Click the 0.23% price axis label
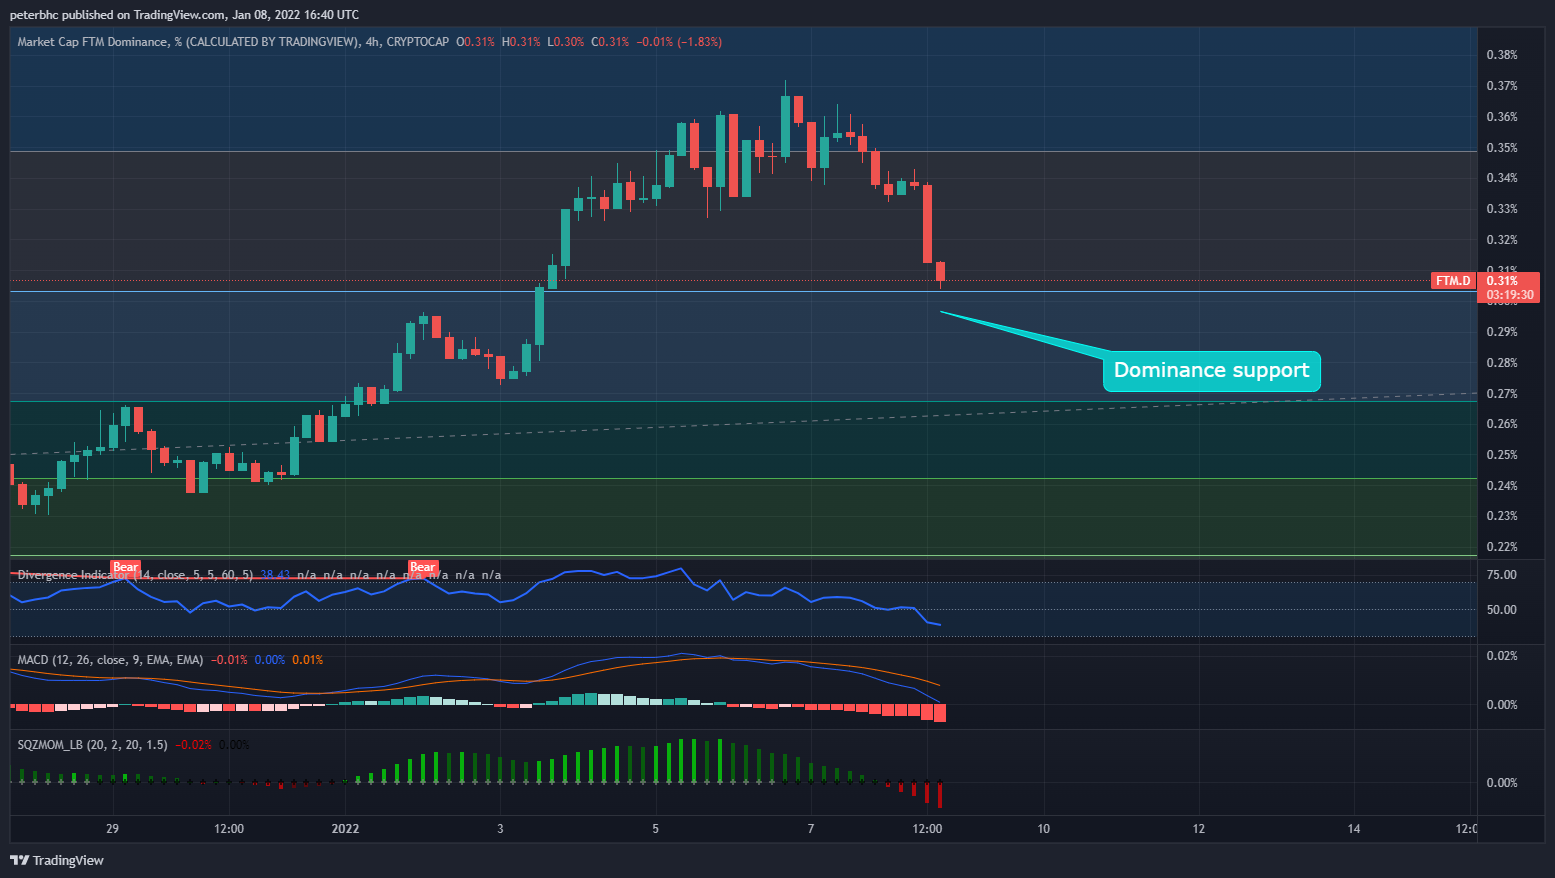Image resolution: width=1555 pixels, height=878 pixels. 1502,516
